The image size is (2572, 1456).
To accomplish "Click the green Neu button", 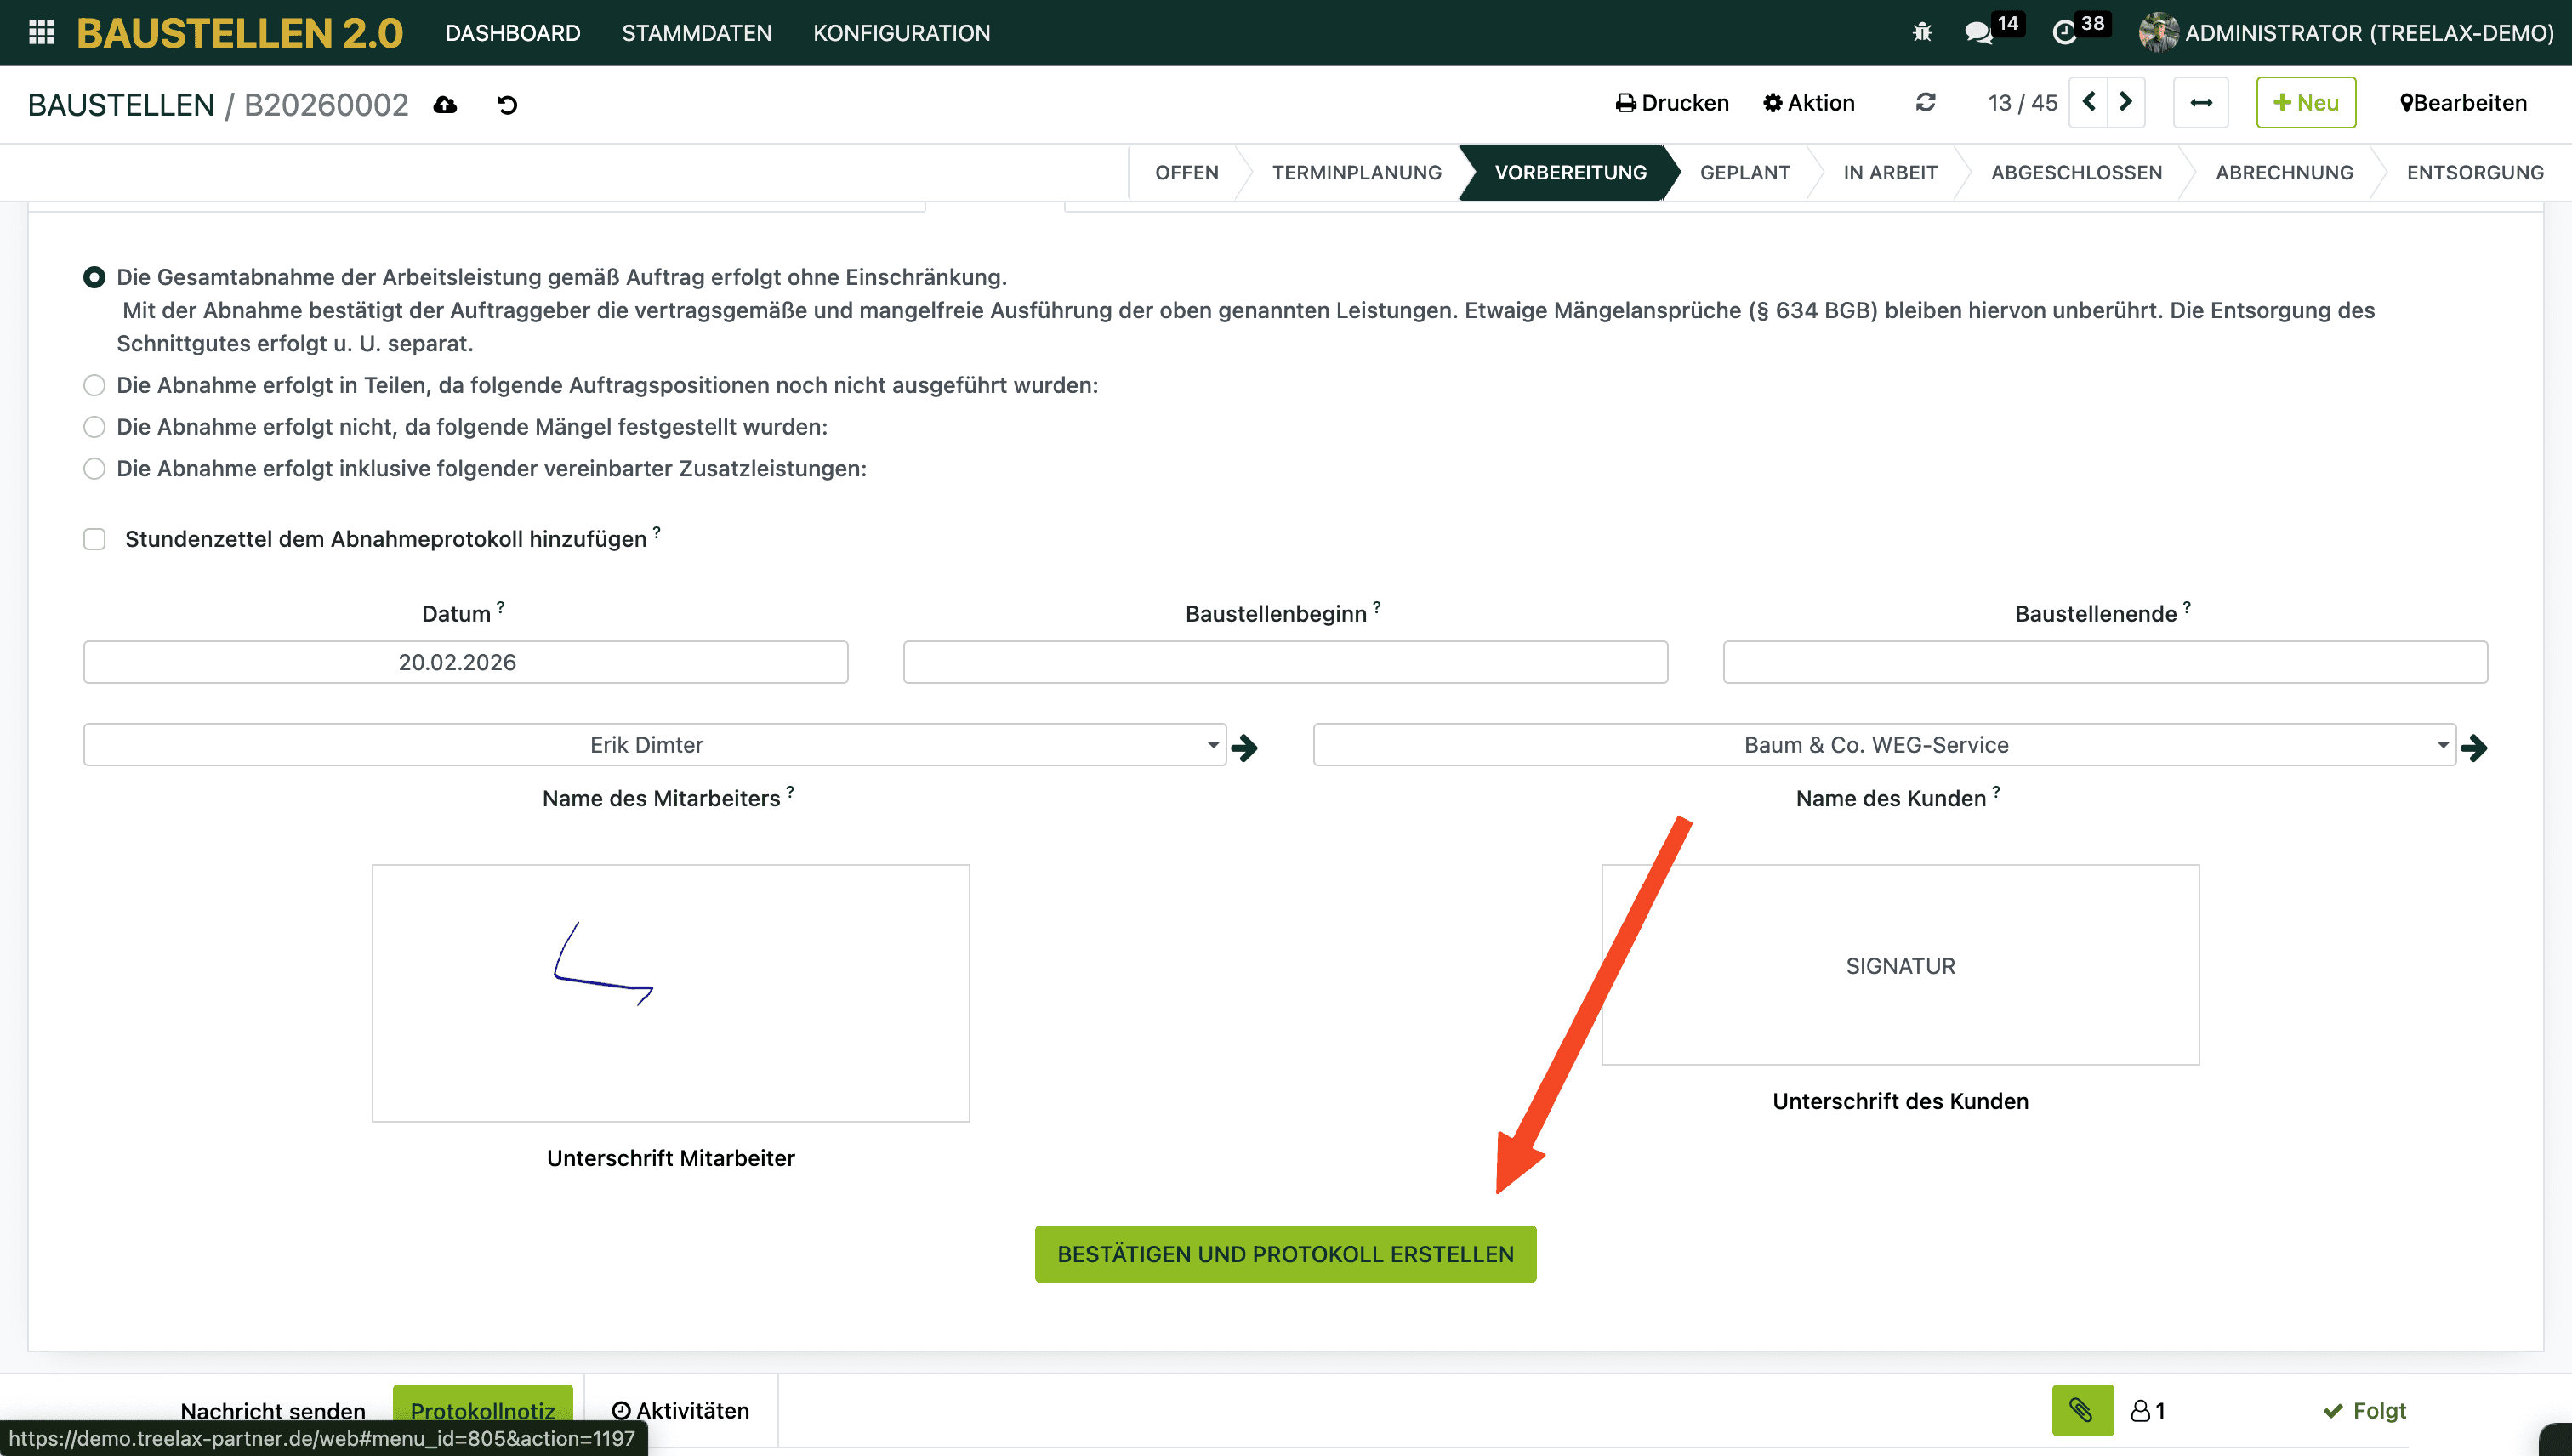I will pos(2305,102).
